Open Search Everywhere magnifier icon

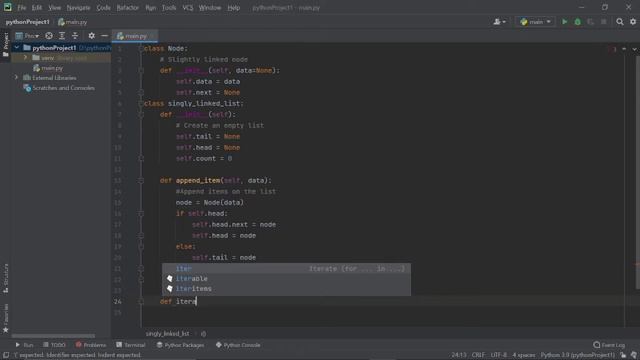[x=620, y=22]
